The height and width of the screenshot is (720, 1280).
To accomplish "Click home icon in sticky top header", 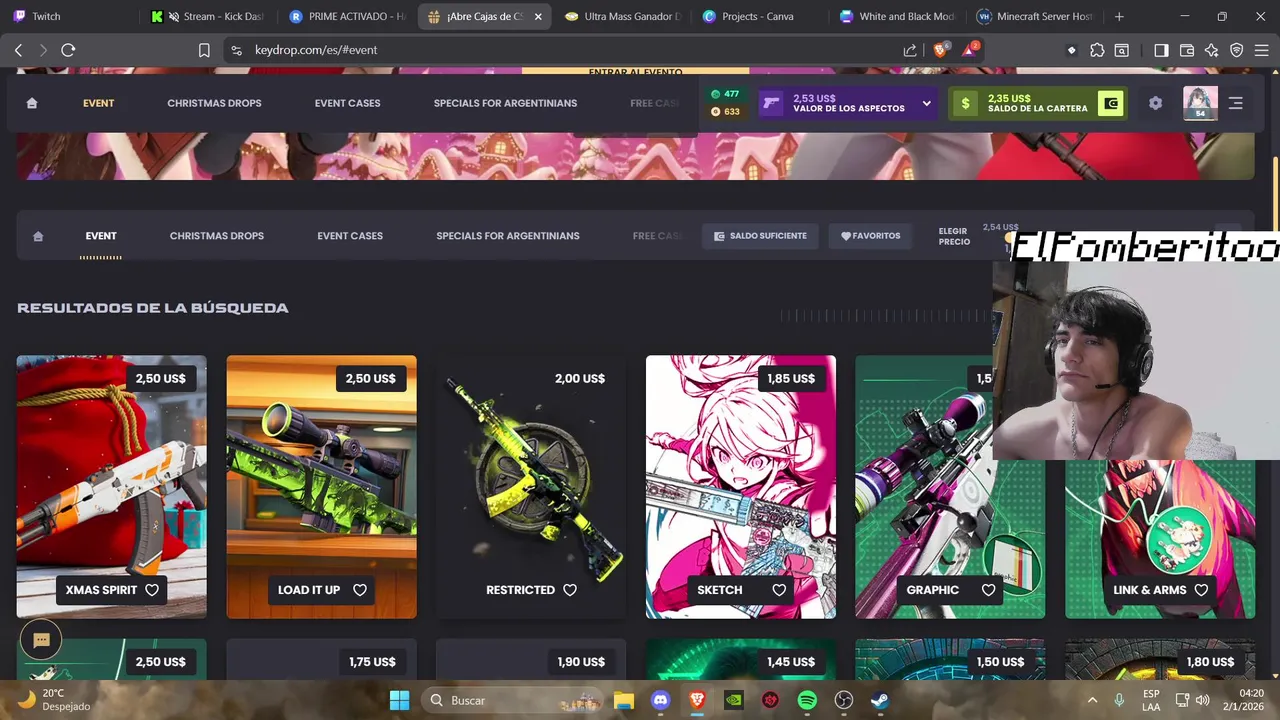I will point(32,103).
